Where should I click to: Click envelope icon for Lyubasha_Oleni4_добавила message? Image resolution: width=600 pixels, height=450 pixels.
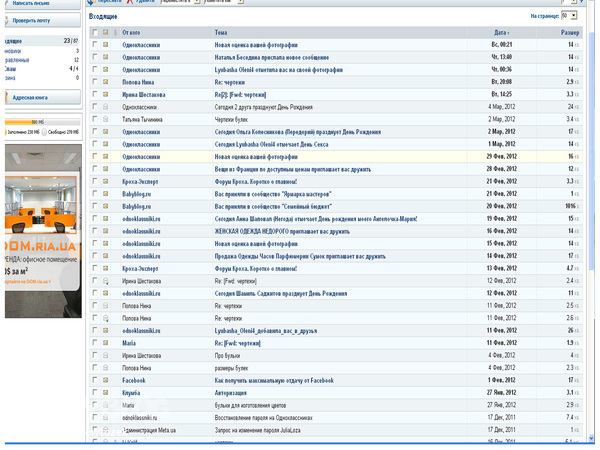click(106, 330)
